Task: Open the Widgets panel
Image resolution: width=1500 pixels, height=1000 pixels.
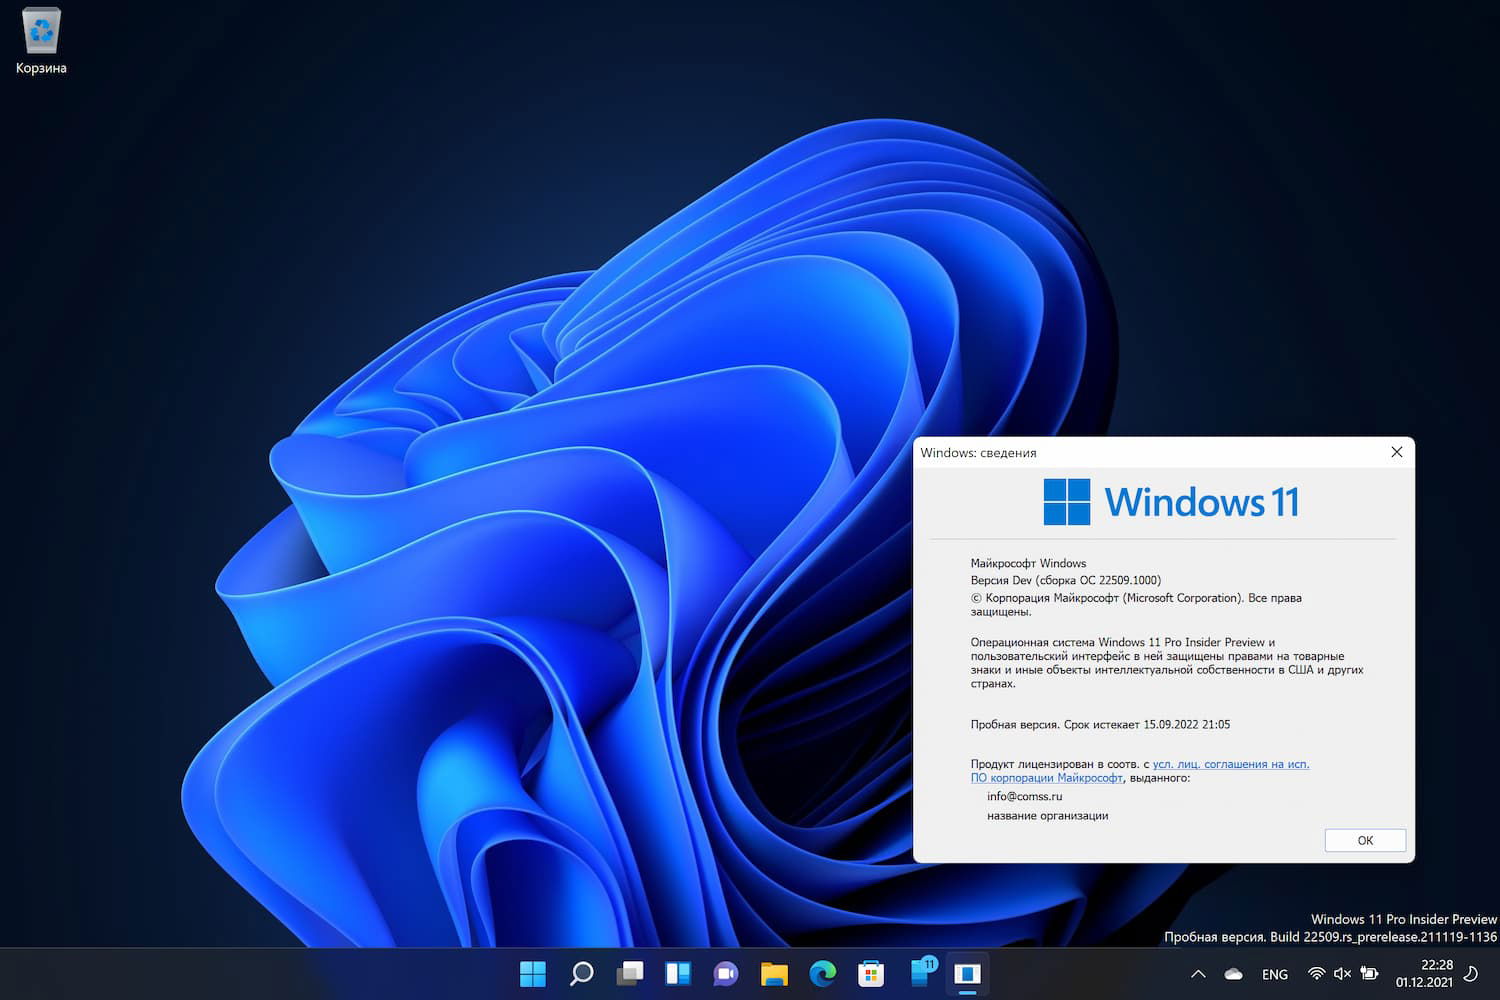Action: 678,973
